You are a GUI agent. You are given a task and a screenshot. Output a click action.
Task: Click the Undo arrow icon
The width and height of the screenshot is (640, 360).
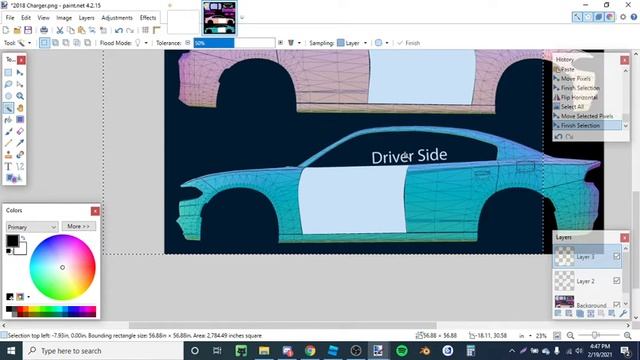(119, 31)
